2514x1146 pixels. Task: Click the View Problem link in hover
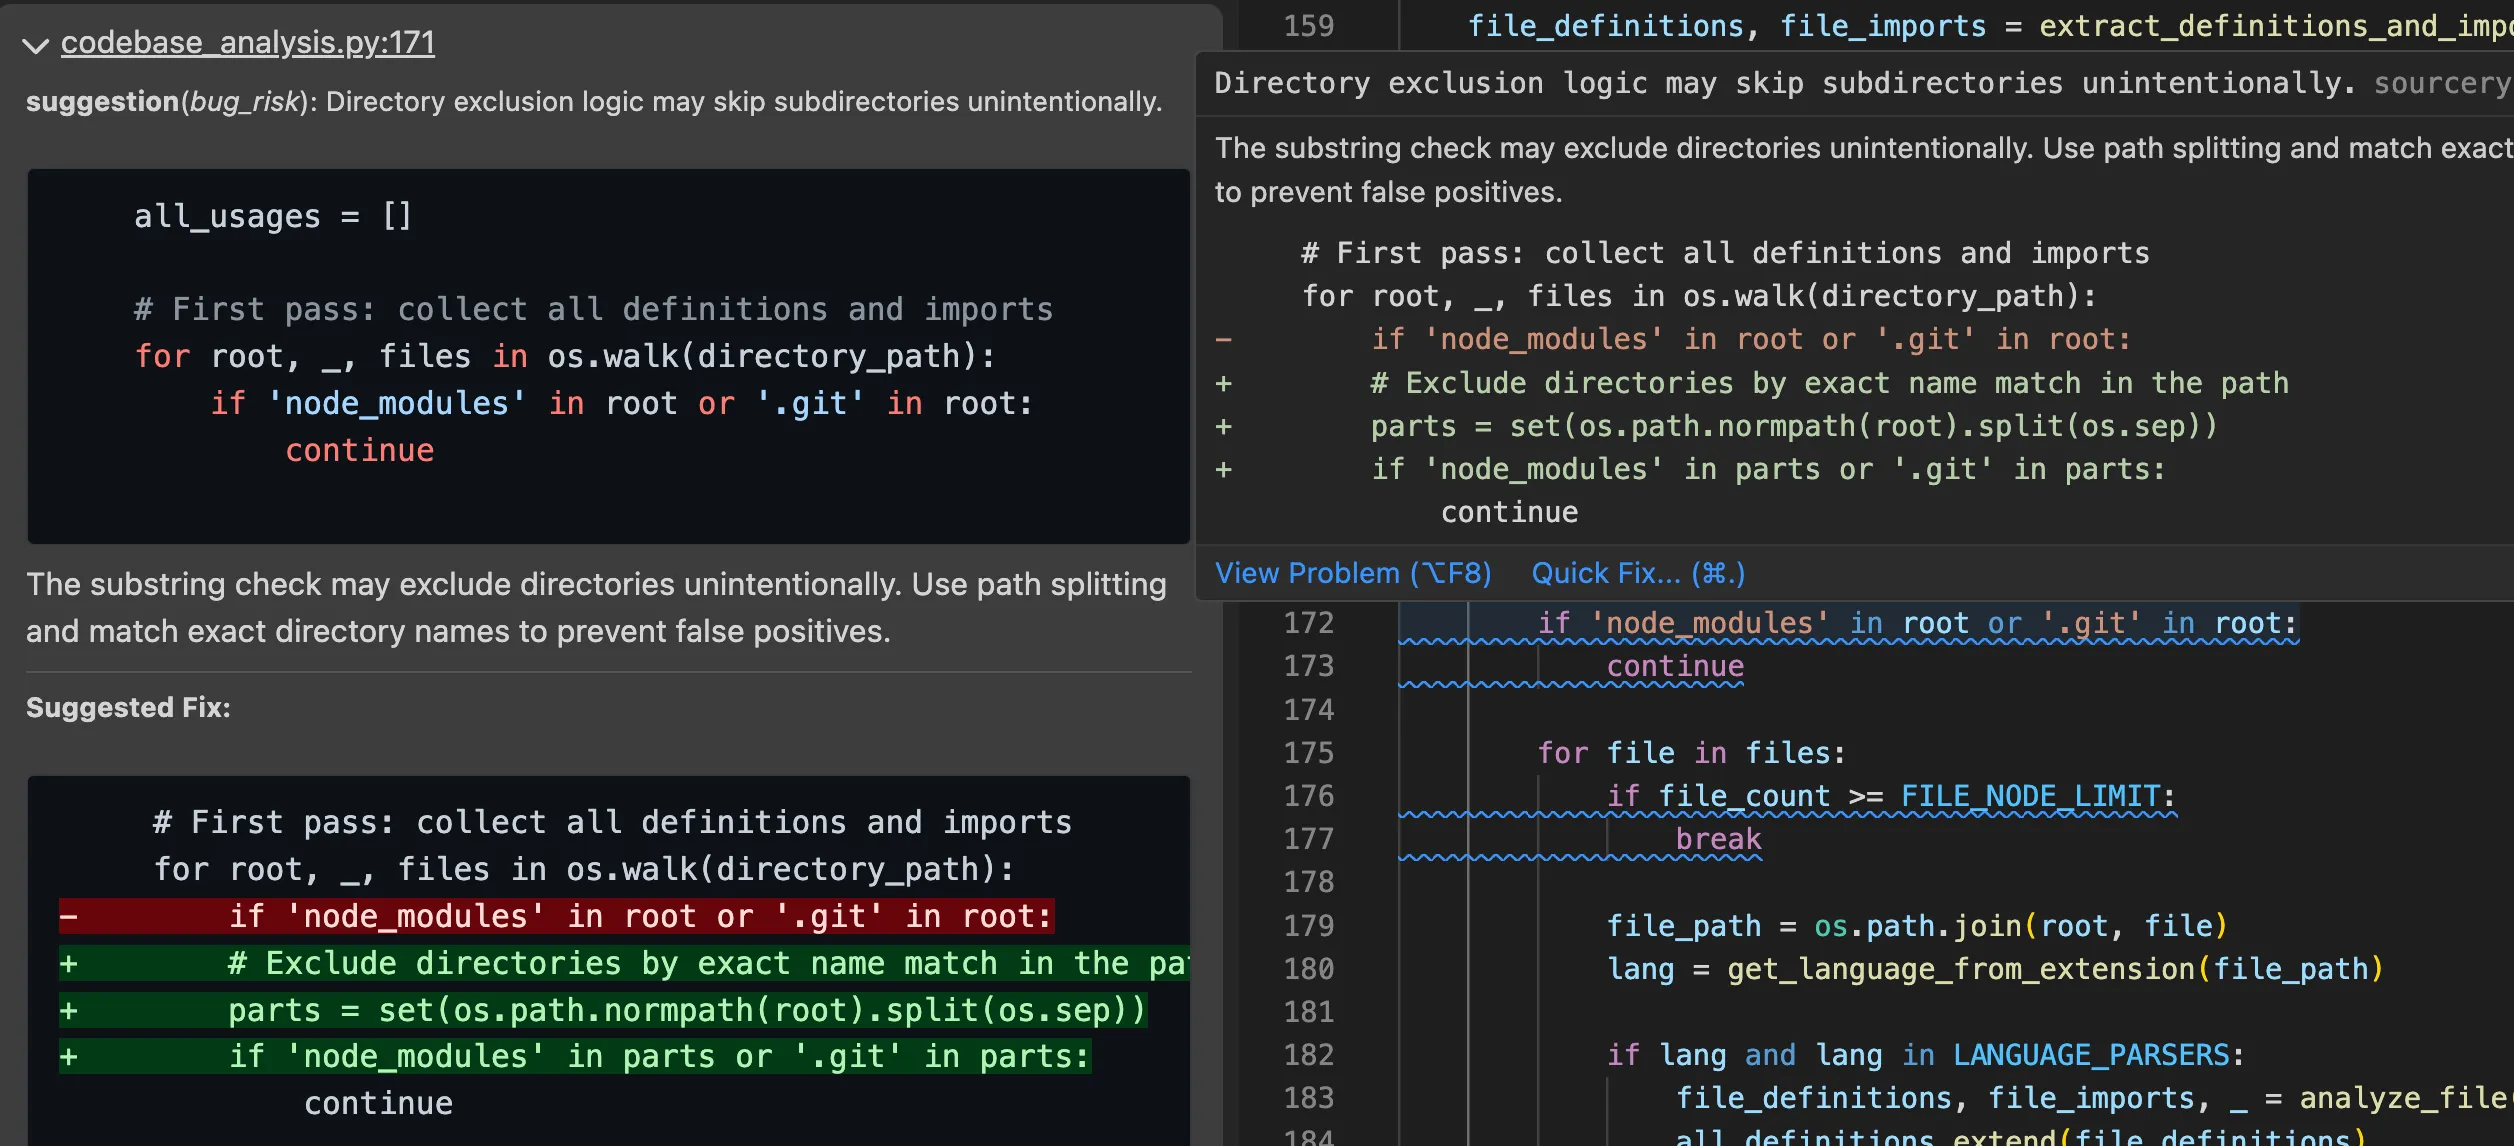[x=1353, y=573]
